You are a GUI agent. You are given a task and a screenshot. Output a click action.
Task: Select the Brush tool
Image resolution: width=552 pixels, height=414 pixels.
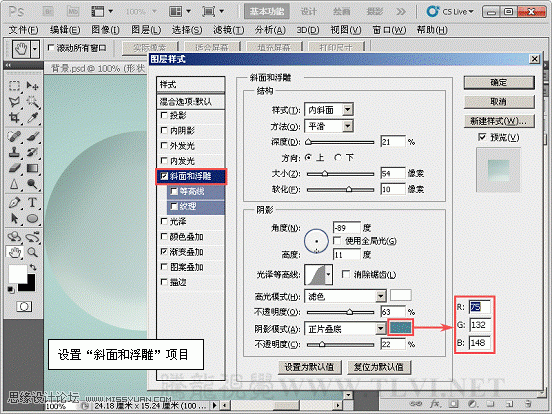[x=32, y=136]
